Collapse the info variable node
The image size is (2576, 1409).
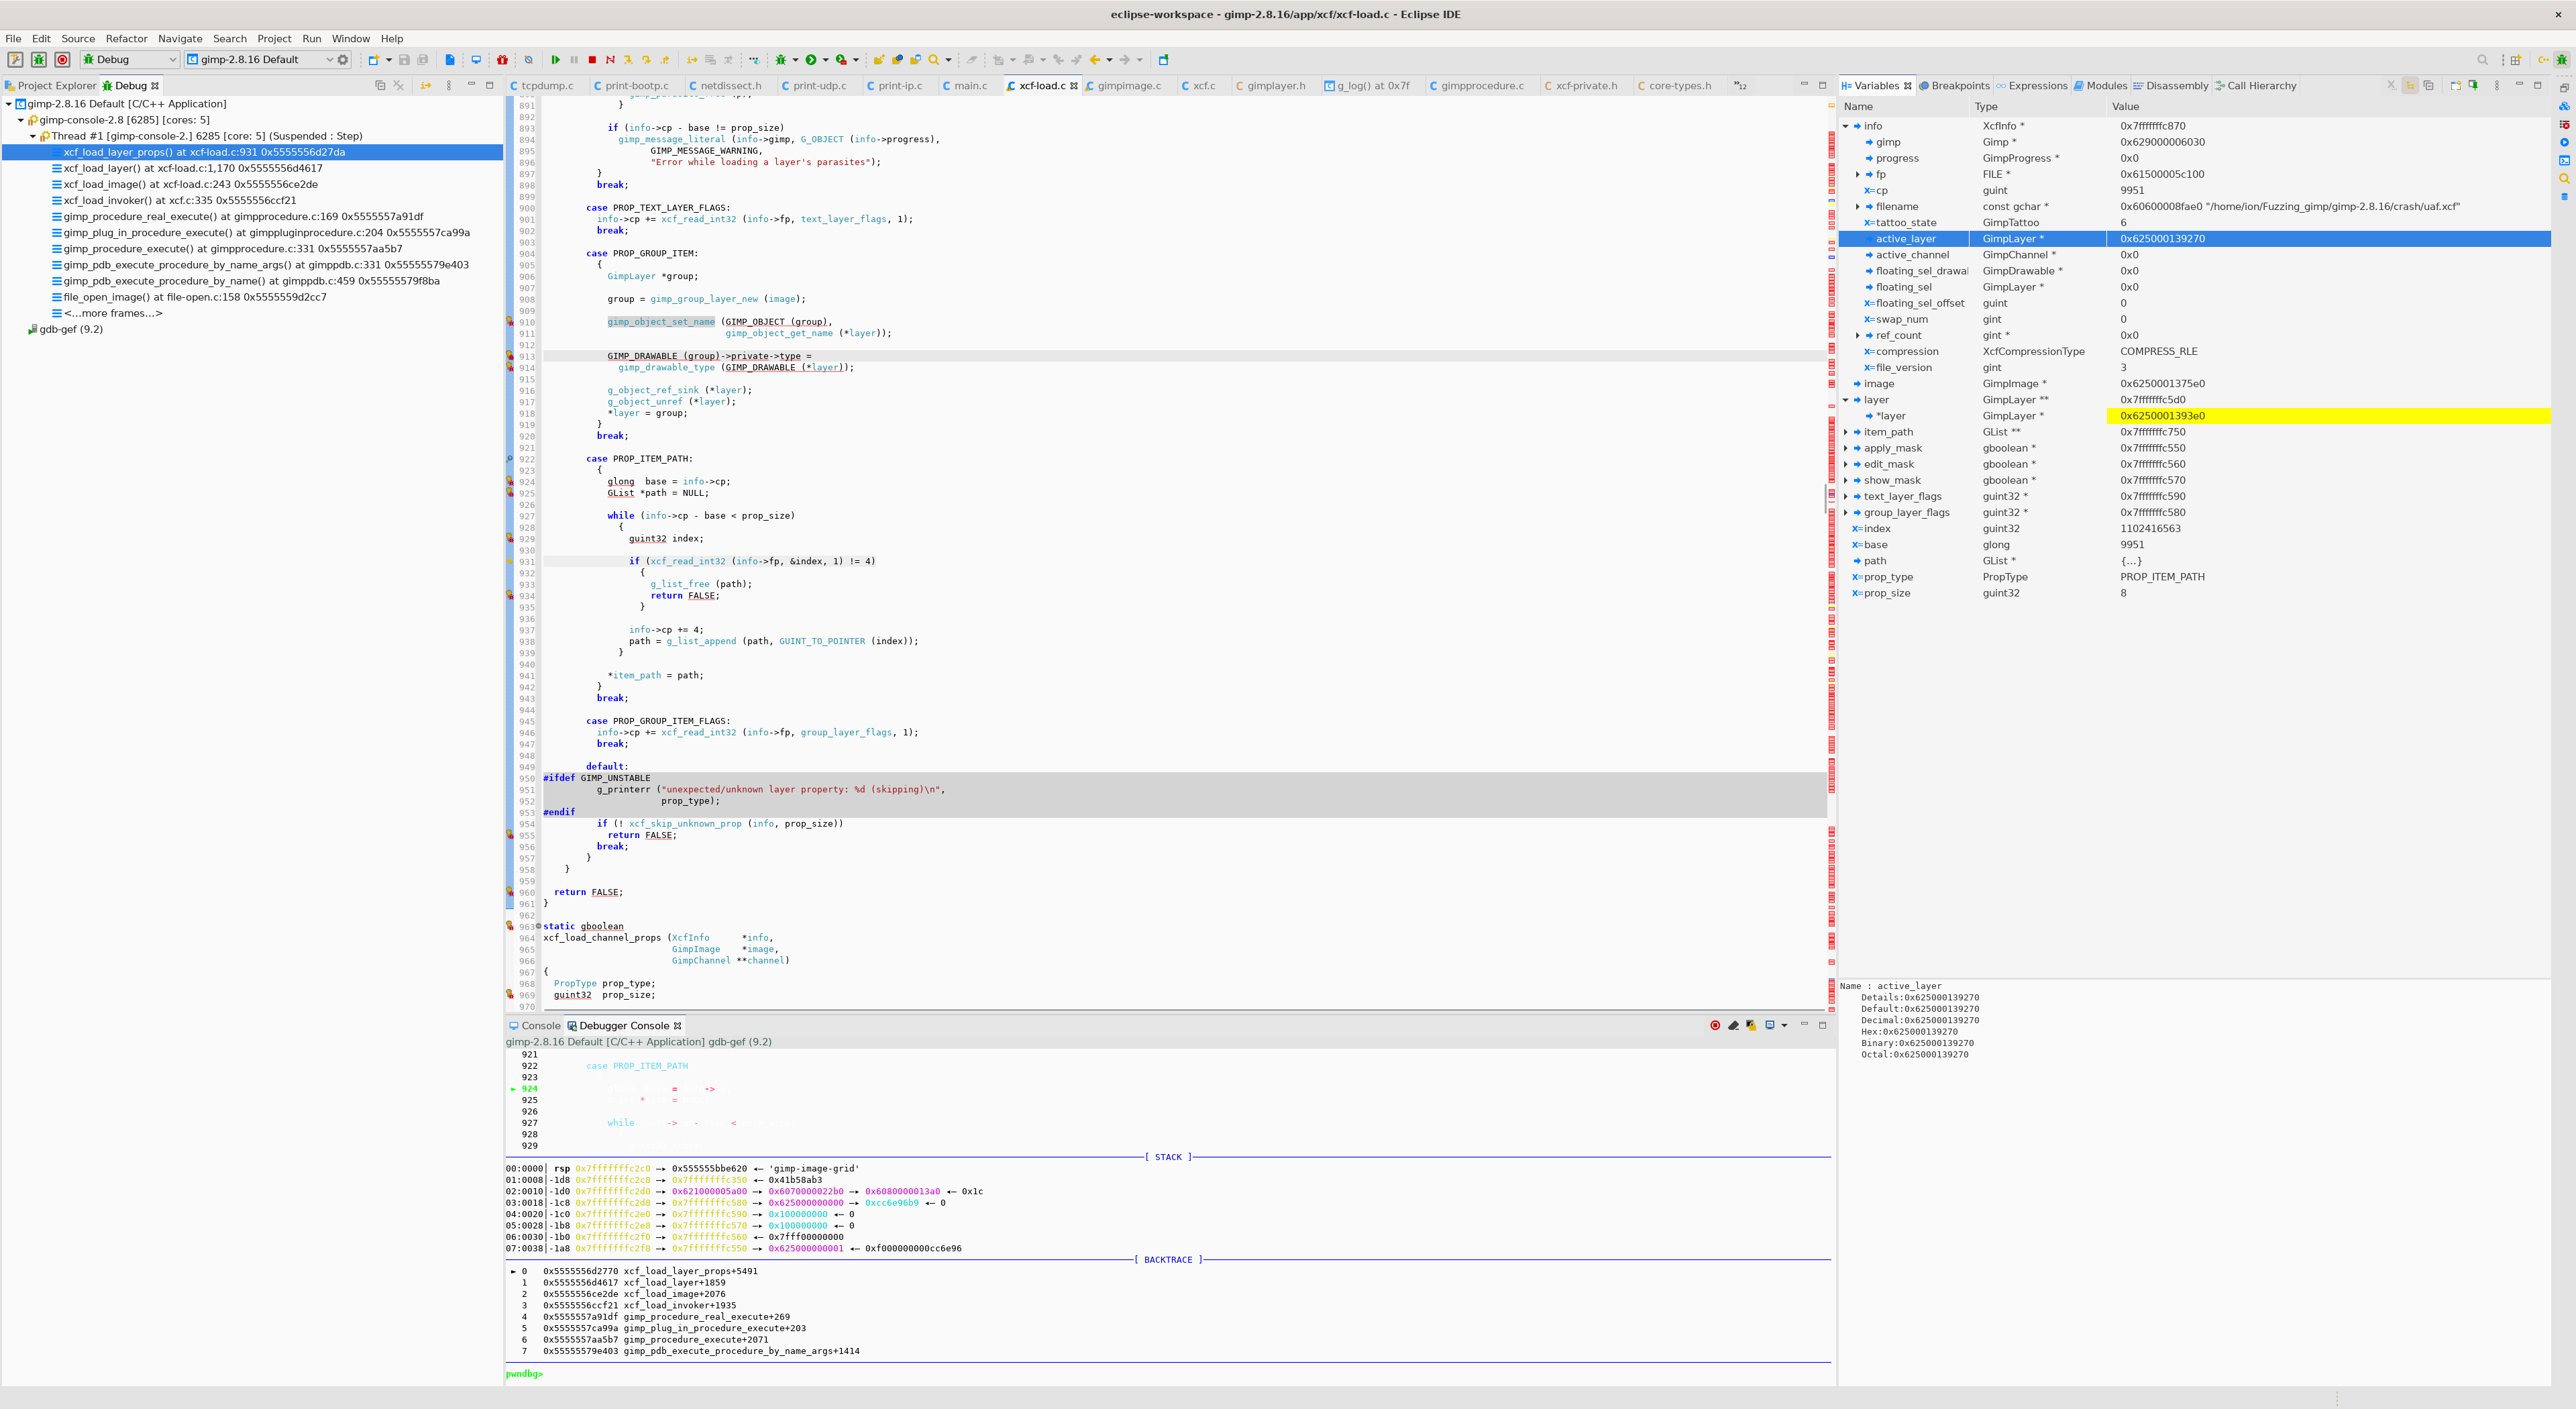click(x=1846, y=126)
